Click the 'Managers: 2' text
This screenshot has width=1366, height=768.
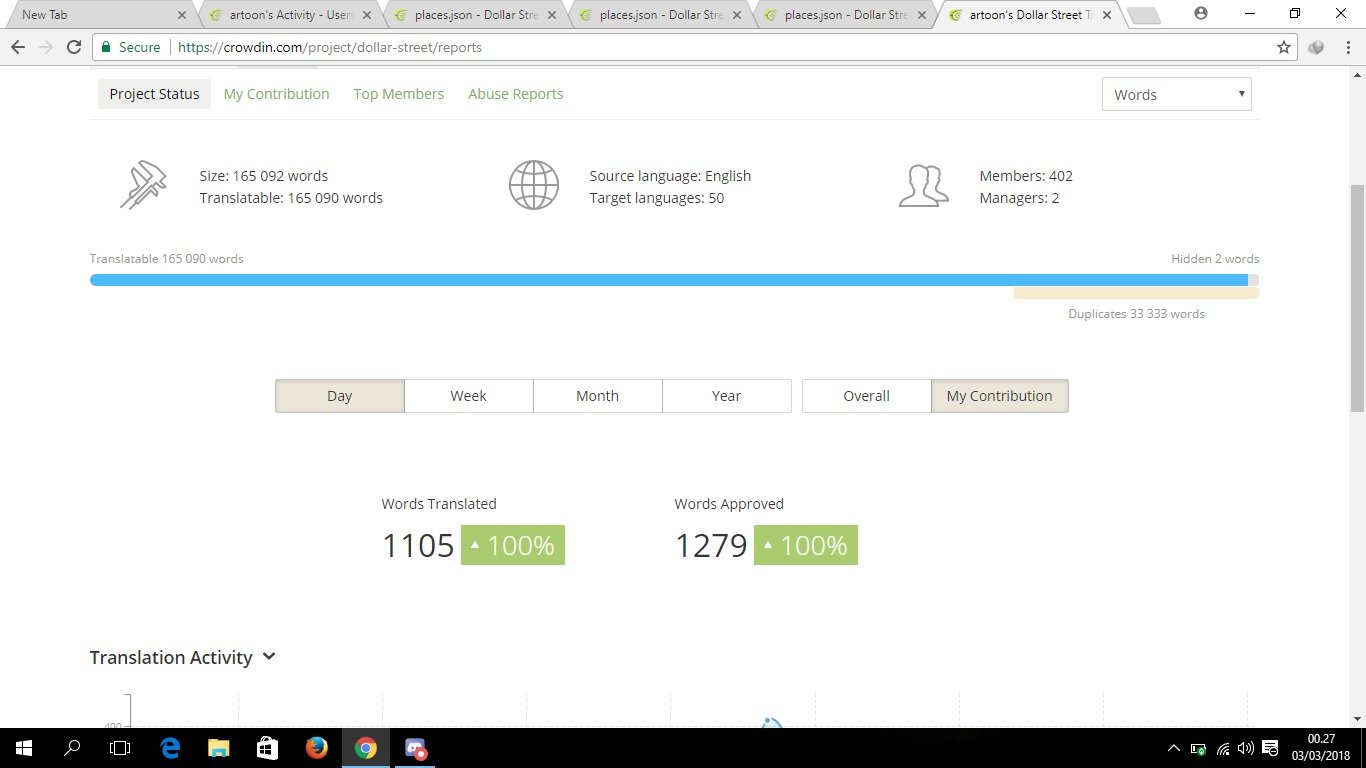(x=1019, y=198)
